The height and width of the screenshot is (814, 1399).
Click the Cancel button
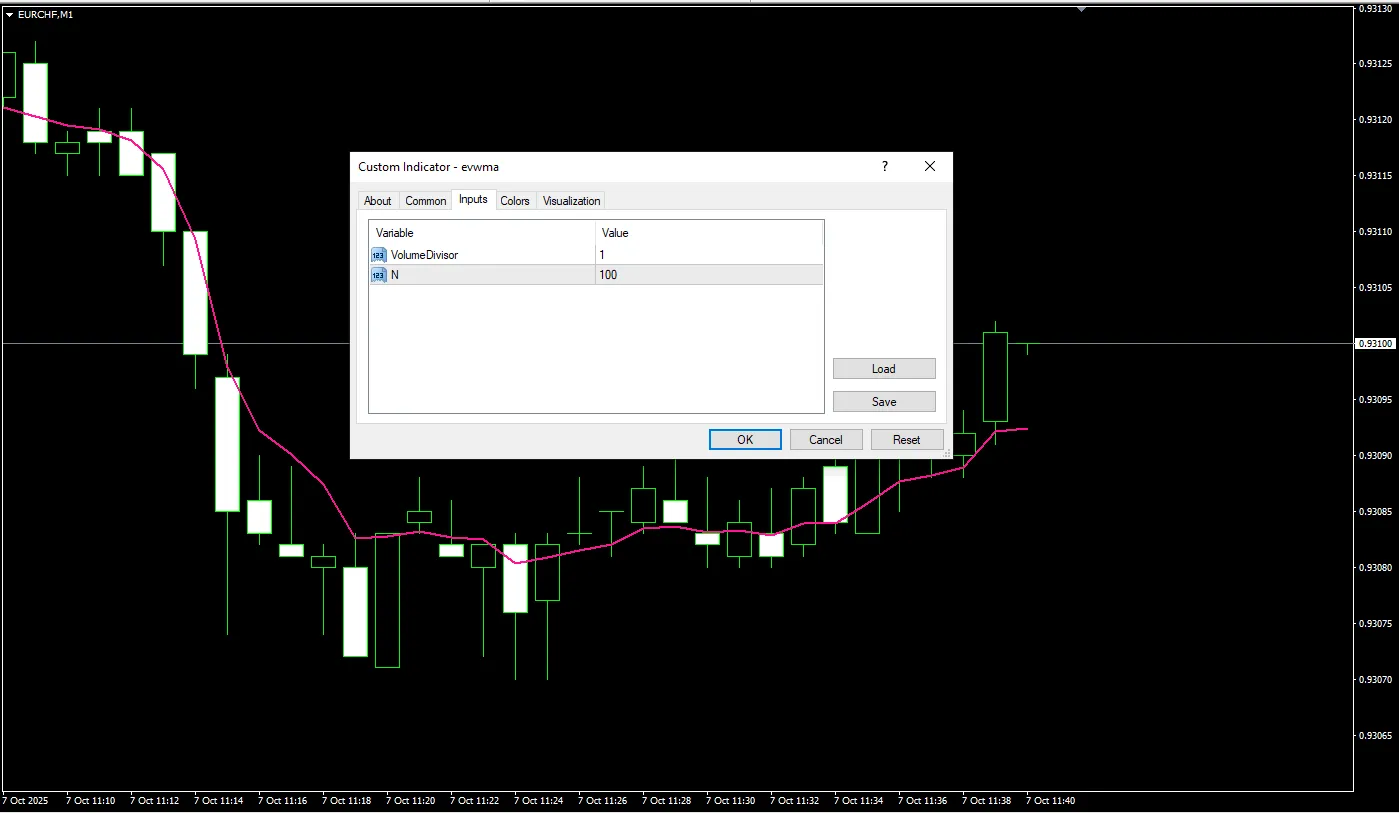[826, 440]
